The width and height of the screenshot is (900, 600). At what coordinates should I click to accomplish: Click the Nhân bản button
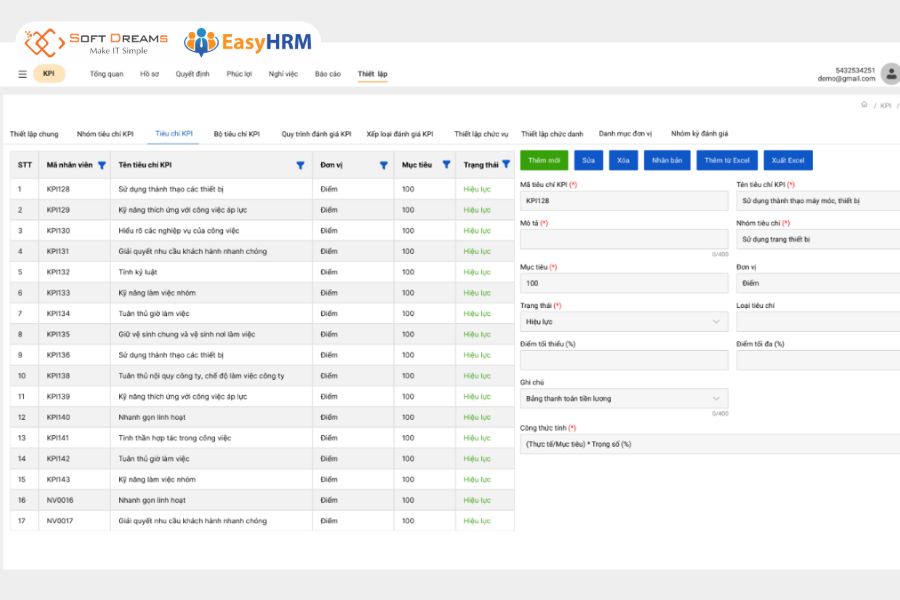[666, 160]
